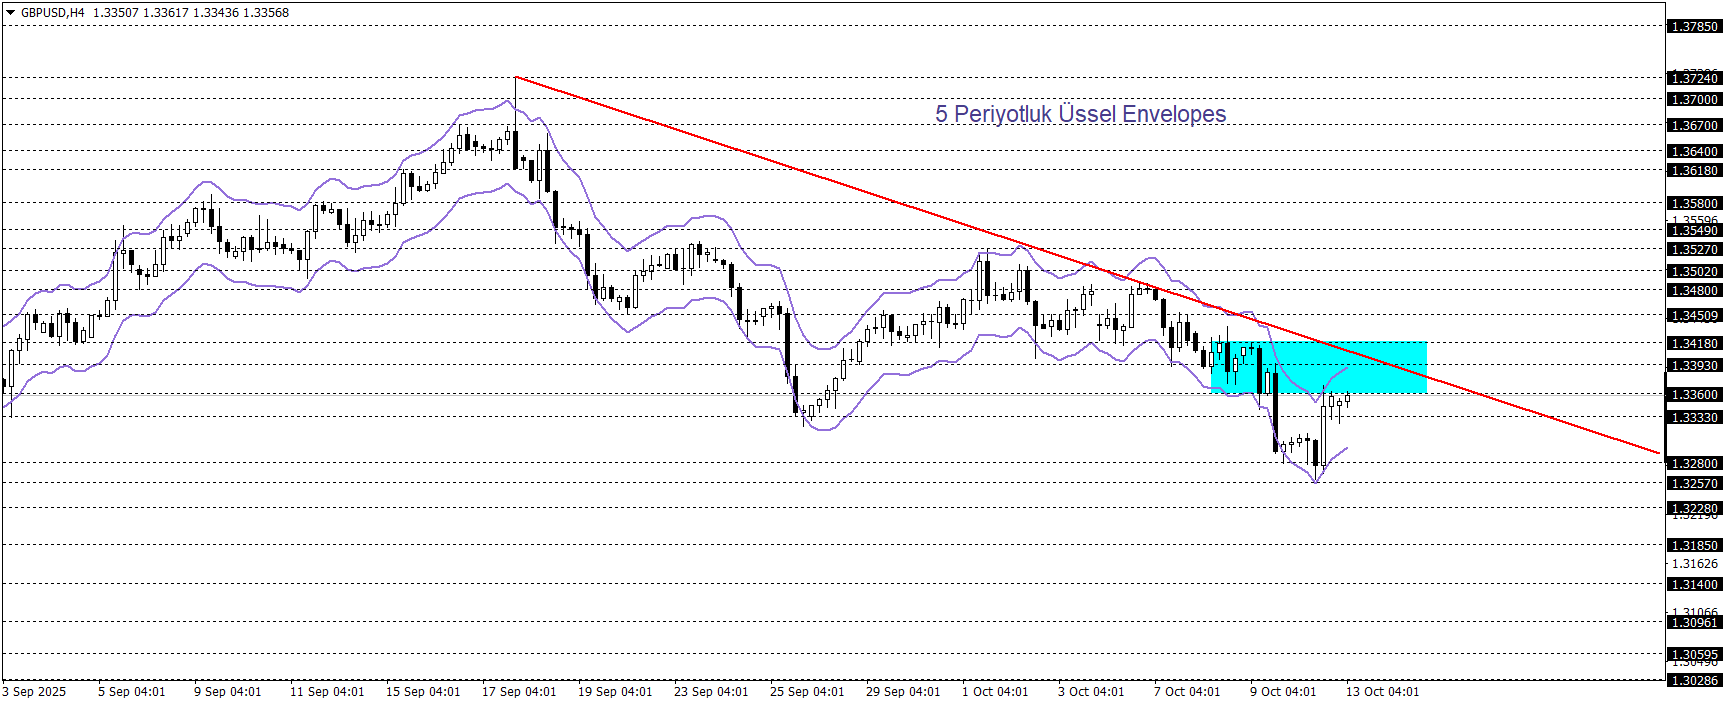Click the 1.37850 price level label
The image size is (1729, 704).
pos(1694,27)
